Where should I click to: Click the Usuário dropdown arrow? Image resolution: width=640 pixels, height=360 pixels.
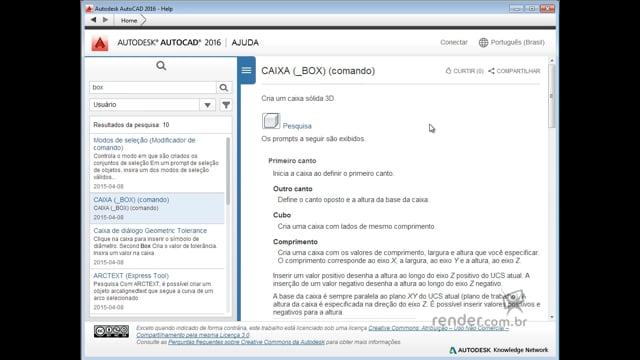pos(207,105)
